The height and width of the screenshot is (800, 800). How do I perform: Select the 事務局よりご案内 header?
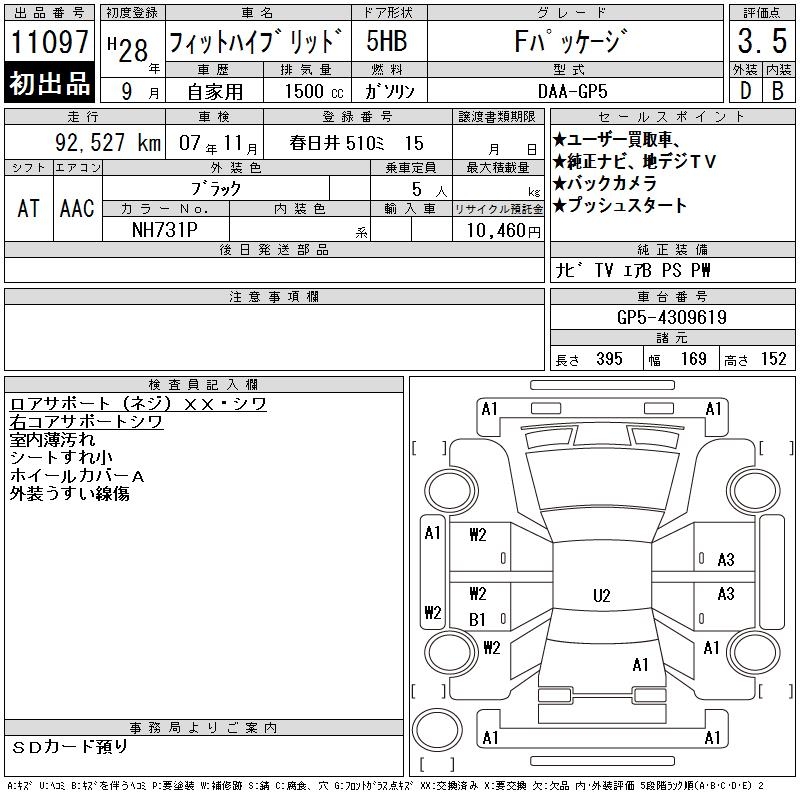tap(204, 728)
